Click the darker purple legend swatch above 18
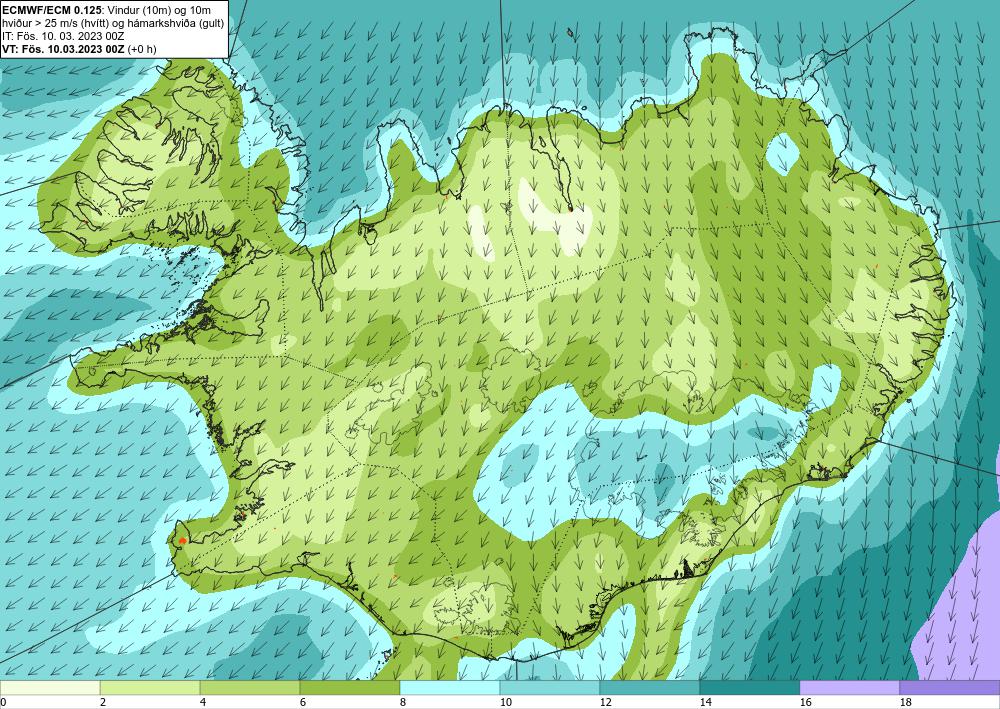1000x709 pixels. pyautogui.click(x=950, y=687)
